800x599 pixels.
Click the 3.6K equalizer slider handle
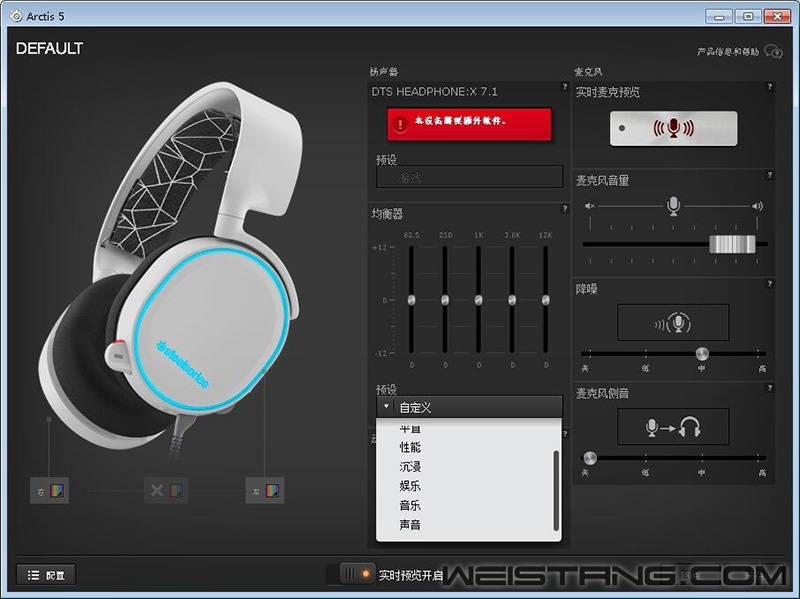[512, 300]
